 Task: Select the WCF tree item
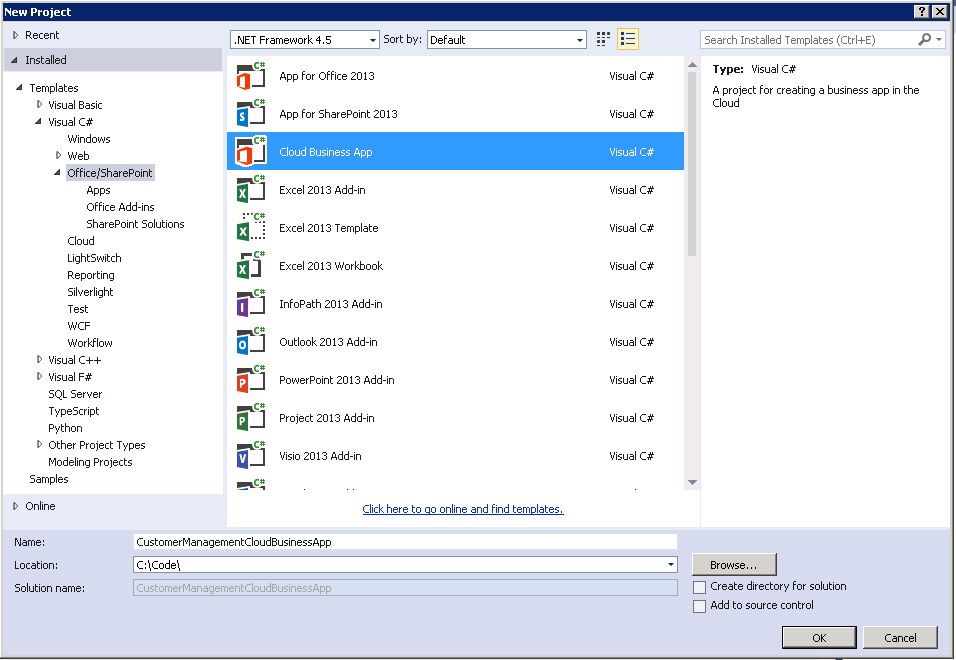(79, 326)
